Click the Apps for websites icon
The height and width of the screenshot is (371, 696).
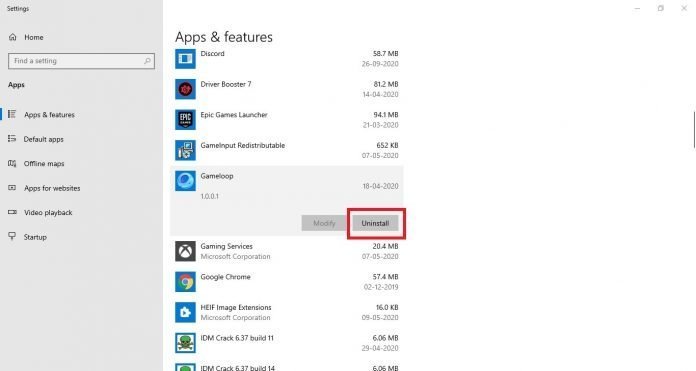click(x=12, y=188)
